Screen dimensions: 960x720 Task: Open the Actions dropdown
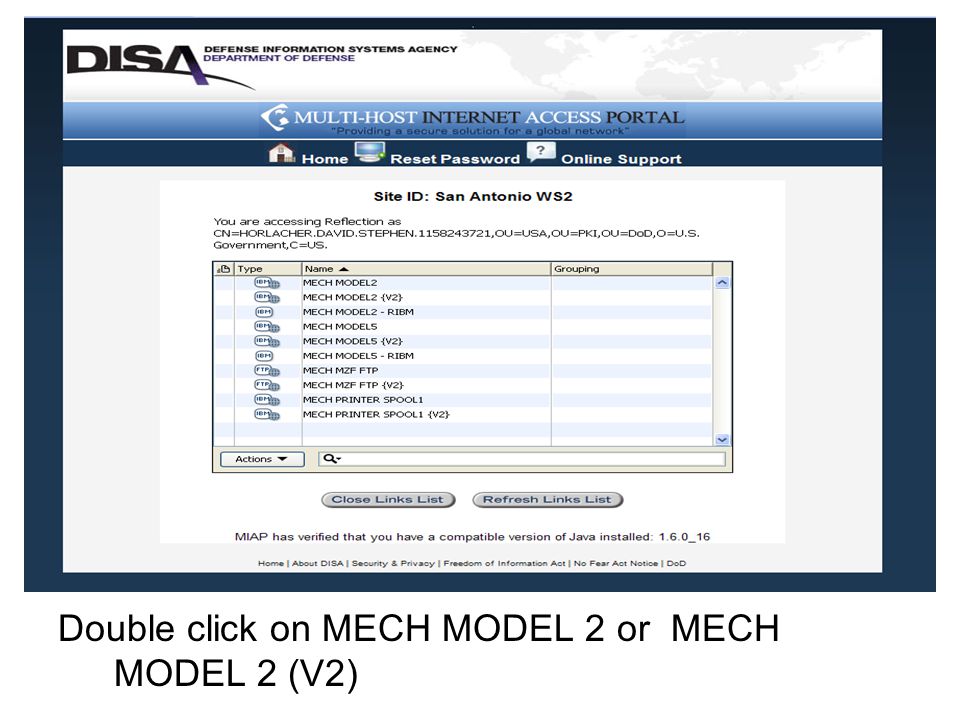point(262,459)
